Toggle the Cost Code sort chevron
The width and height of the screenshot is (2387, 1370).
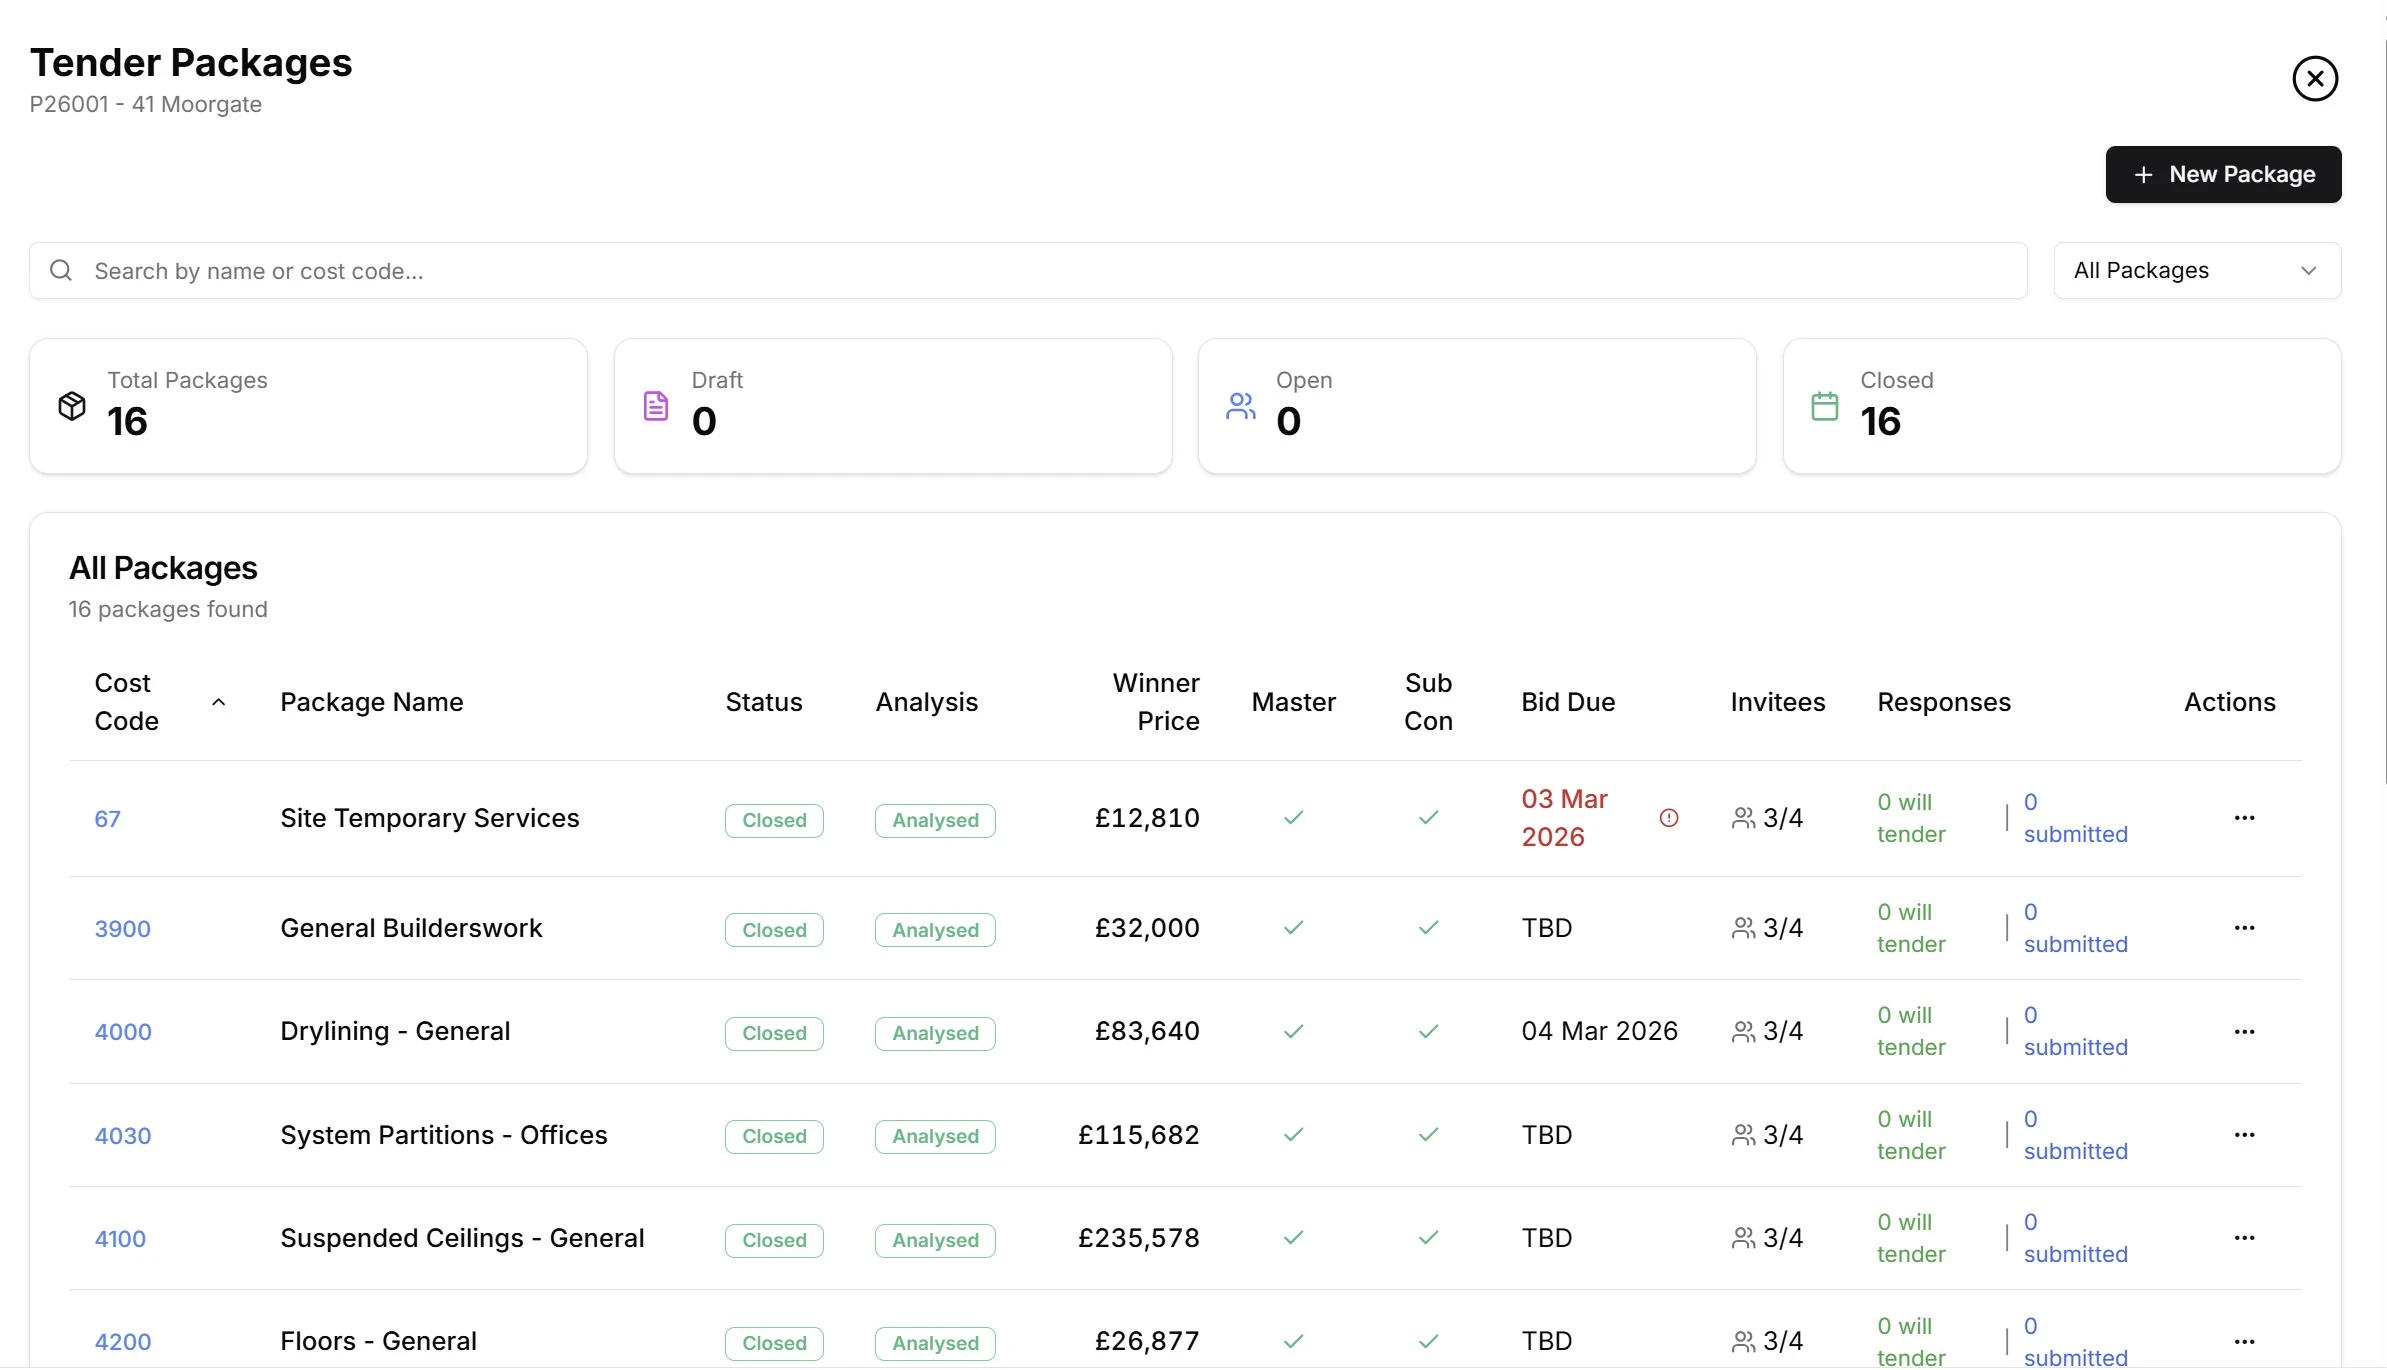(x=218, y=703)
